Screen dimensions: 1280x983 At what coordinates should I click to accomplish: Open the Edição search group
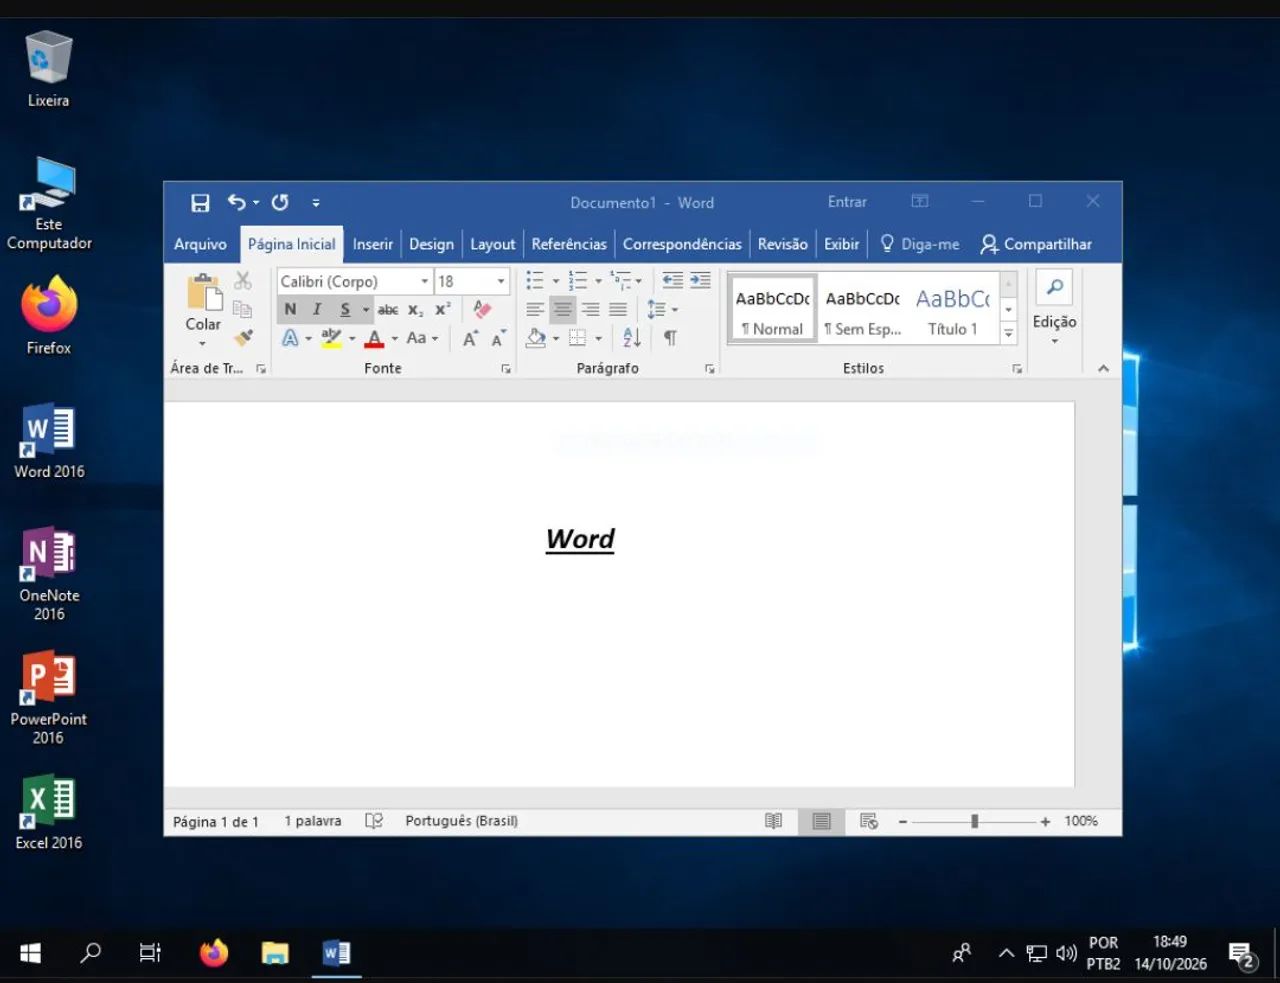(1054, 309)
